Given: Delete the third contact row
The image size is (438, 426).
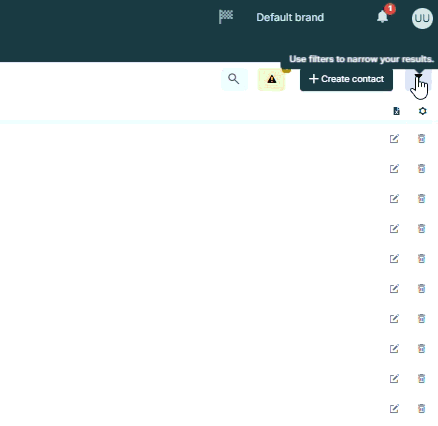Looking at the screenshot, I should [x=422, y=198].
